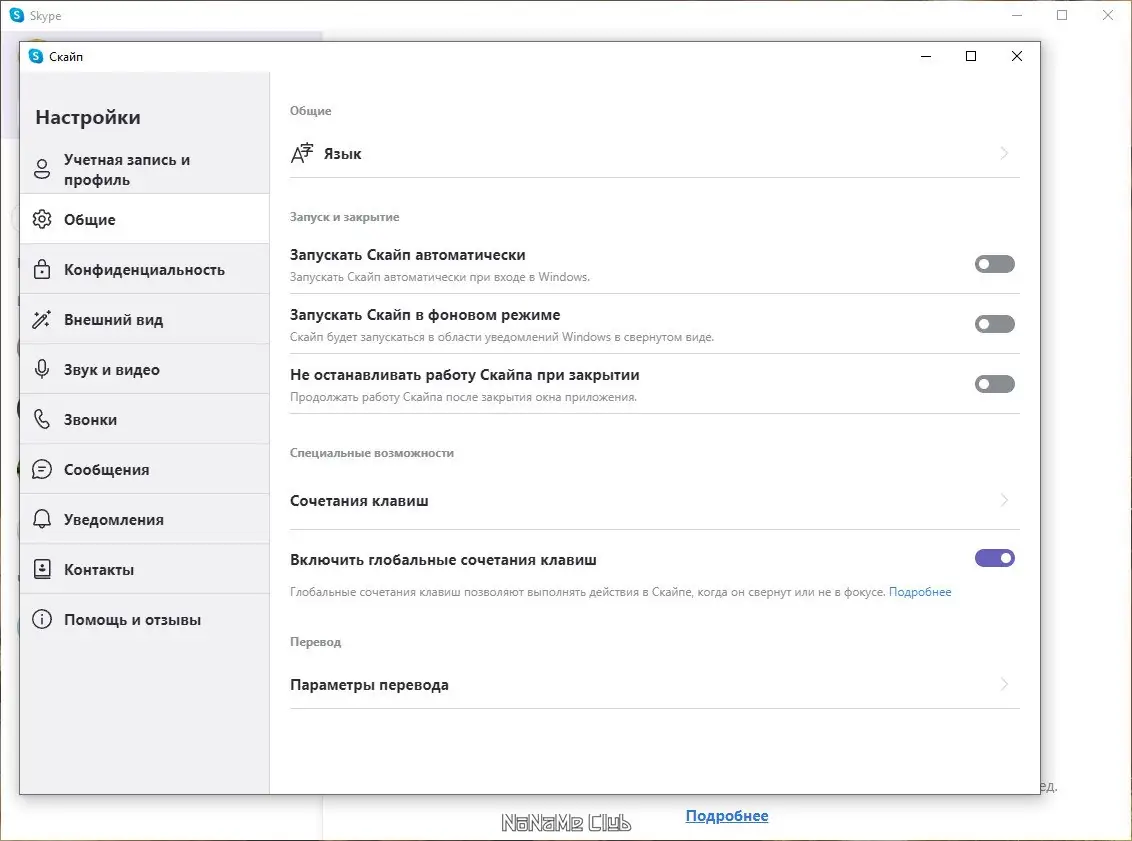Screen dimensions: 1132x841
Task: Click the padlock icon for Конфиденциальность
Action: click(x=42, y=270)
